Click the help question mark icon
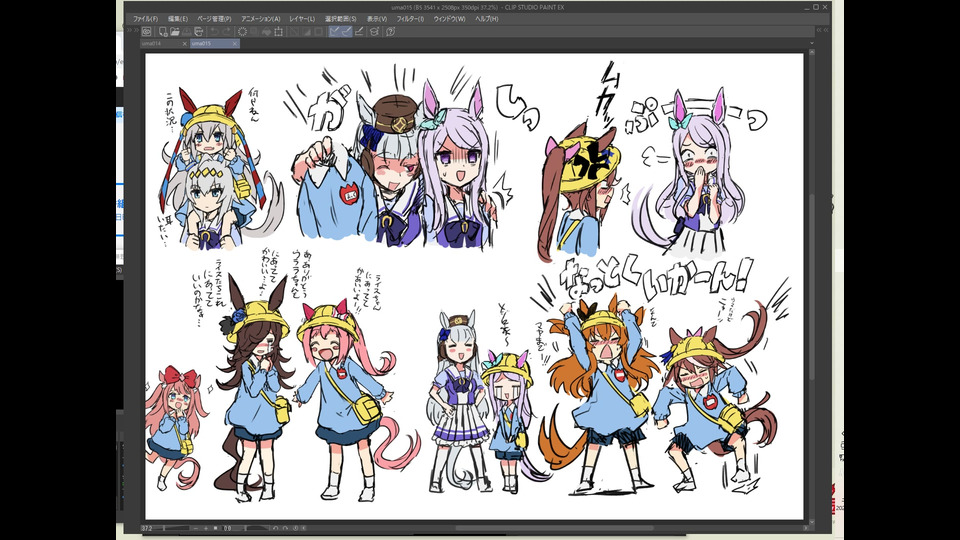 coord(391,31)
